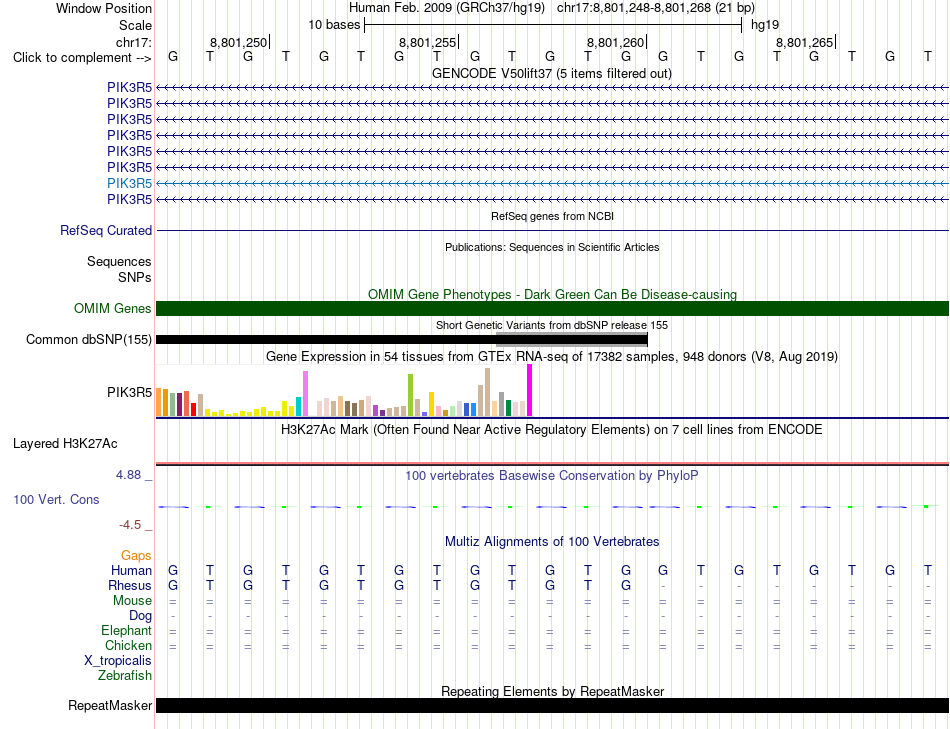This screenshot has width=950, height=729.
Task: Click the X_tropicalis species label
Action: tap(118, 661)
